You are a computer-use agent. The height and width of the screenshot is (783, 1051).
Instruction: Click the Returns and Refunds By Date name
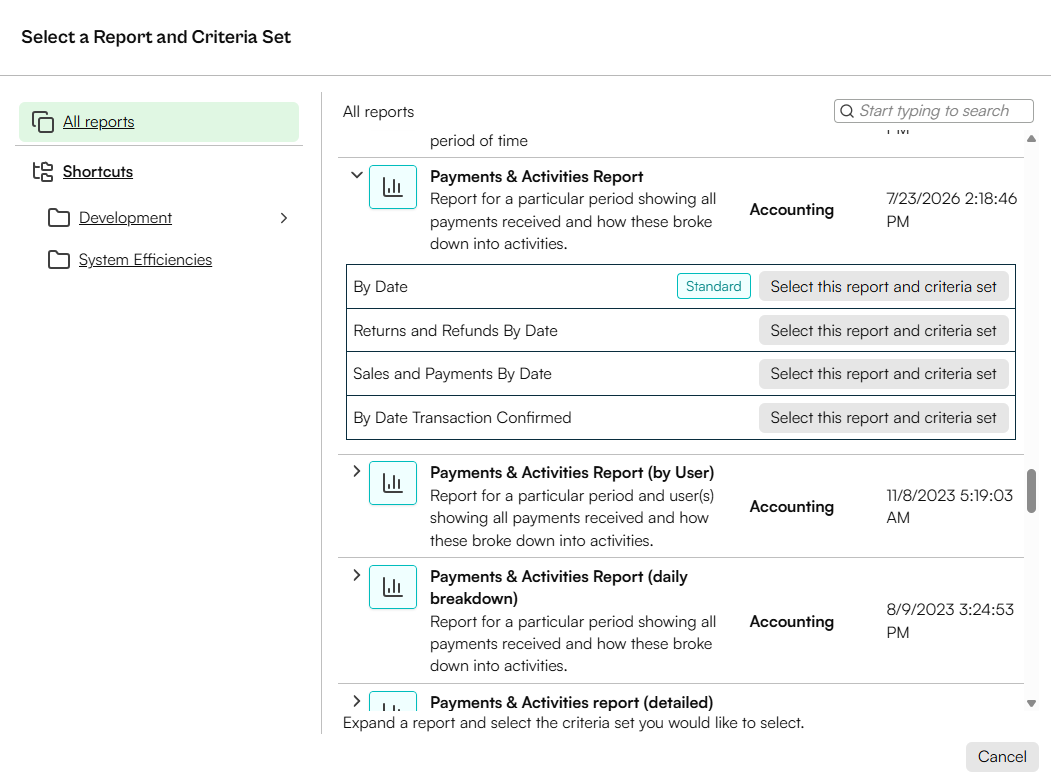[x=455, y=330]
